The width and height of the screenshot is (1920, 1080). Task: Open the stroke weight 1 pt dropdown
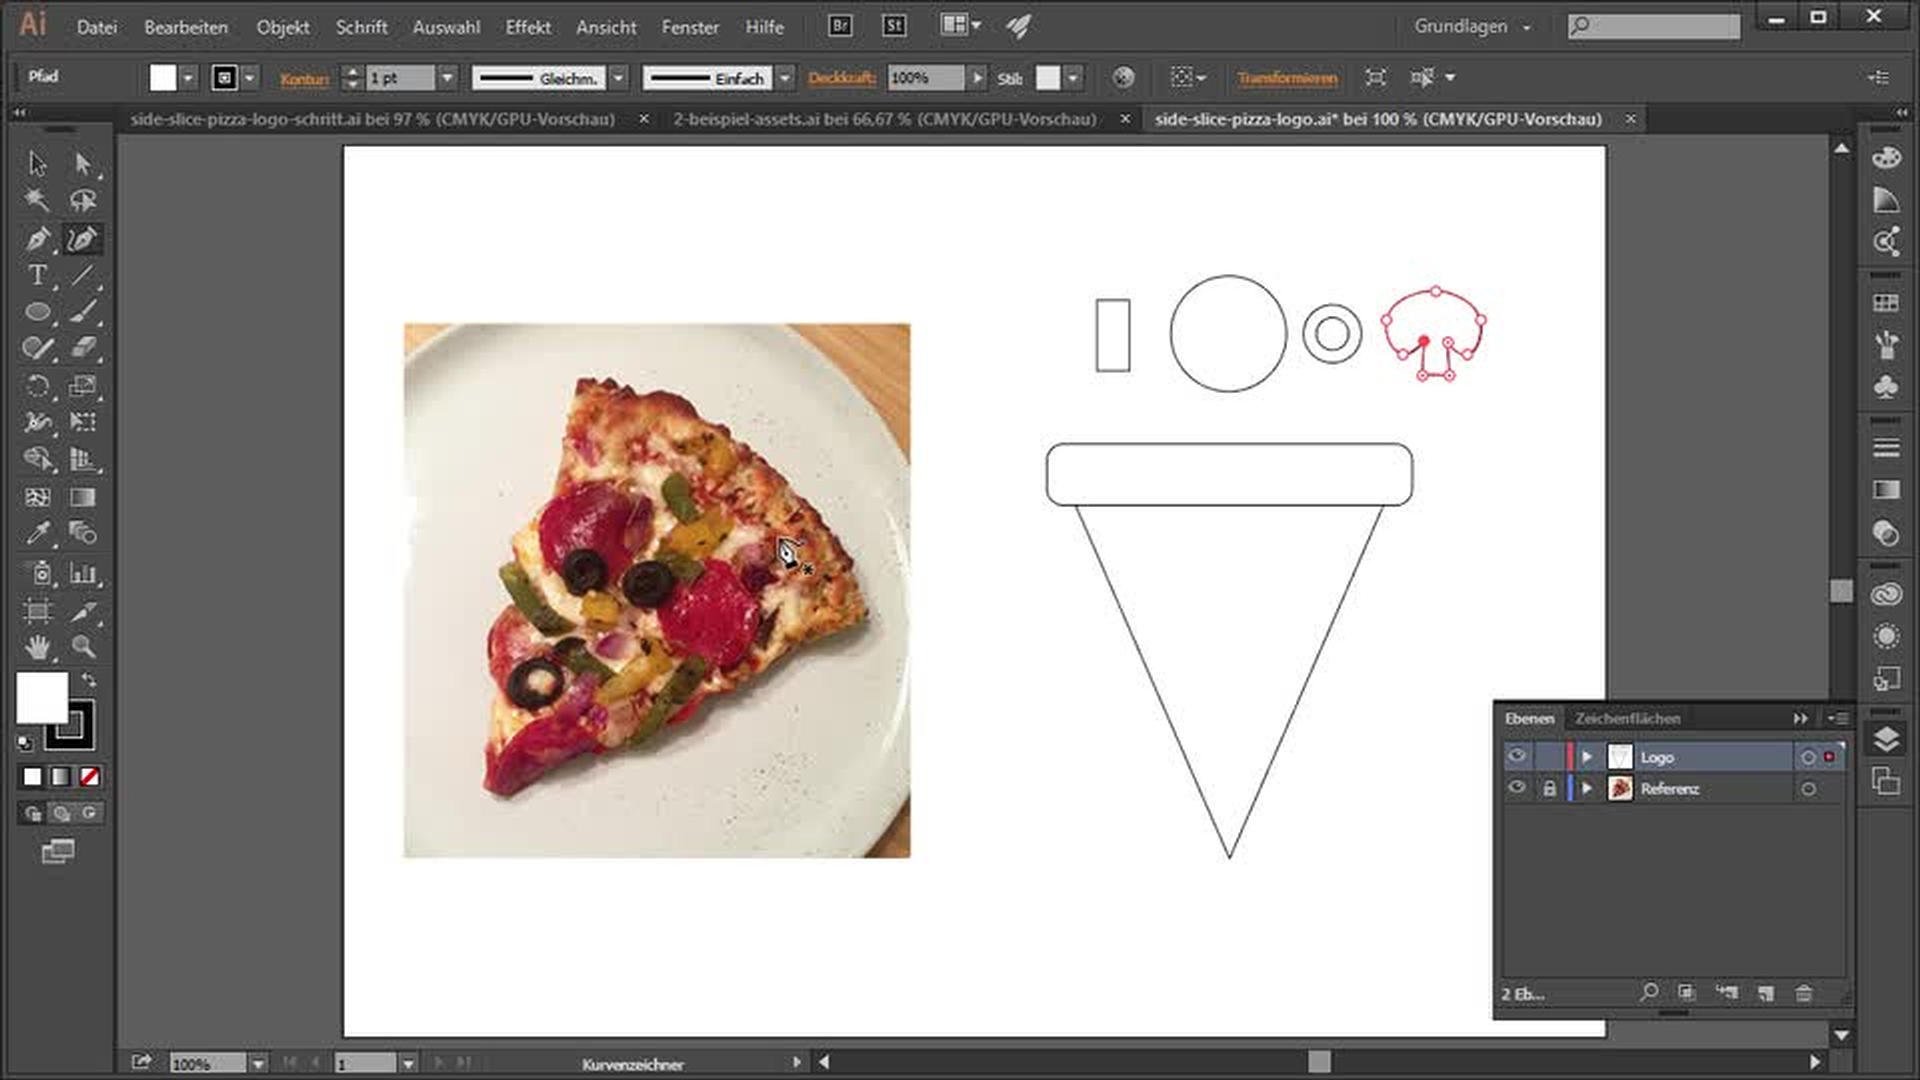pyautogui.click(x=447, y=78)
